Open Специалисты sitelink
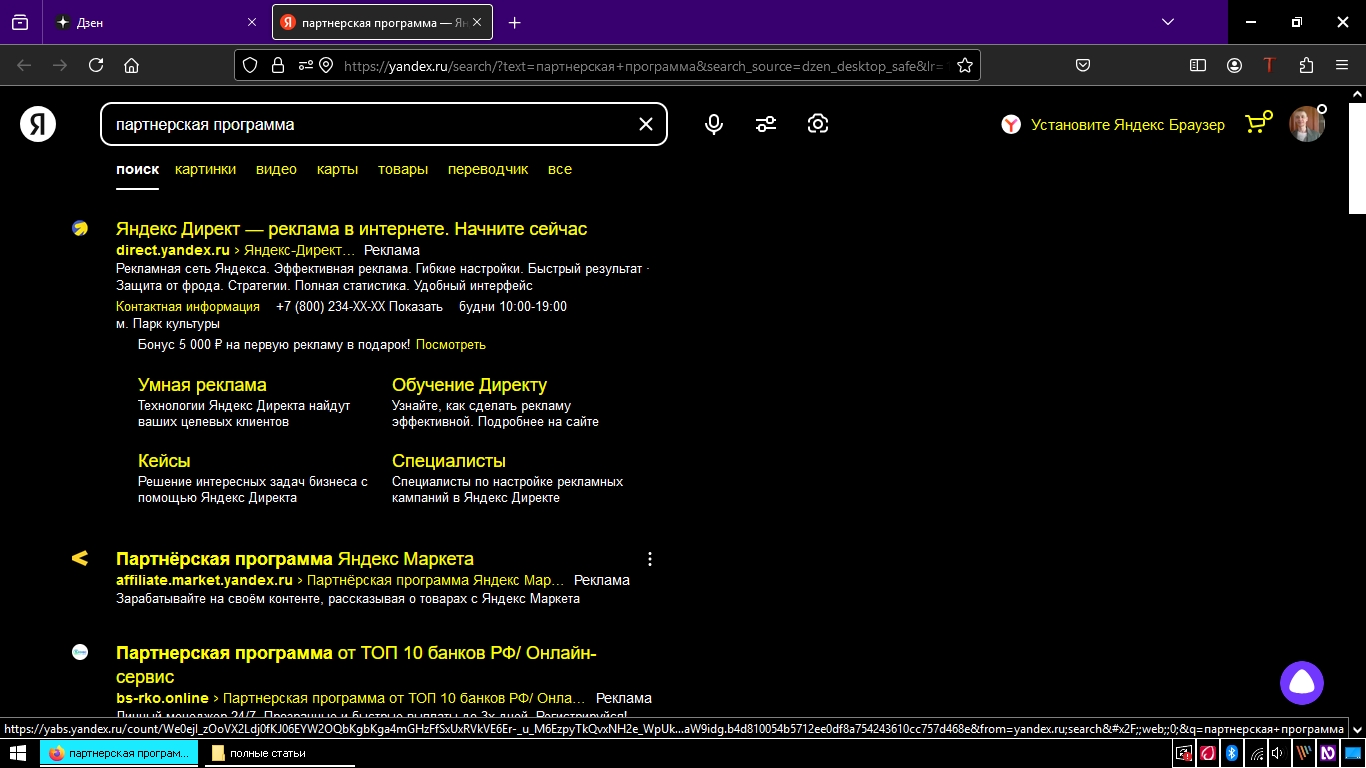 click(449, 461)
